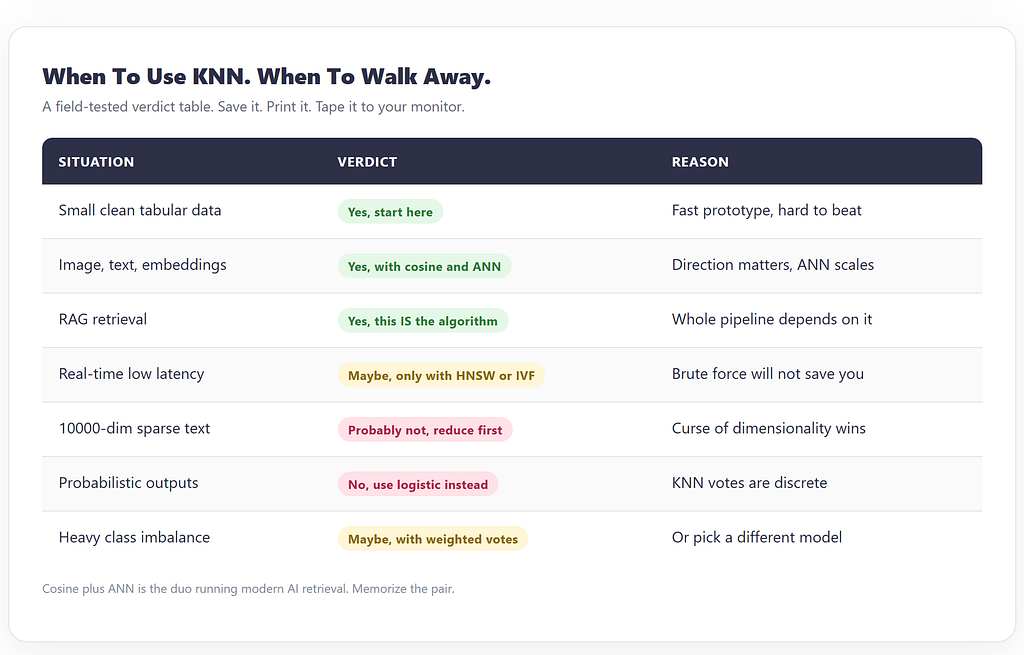The height and width of the screenshot is (655, 1024).
Task: Click the REASON column header
Action: pyautogui.click(x=700, y=162)
